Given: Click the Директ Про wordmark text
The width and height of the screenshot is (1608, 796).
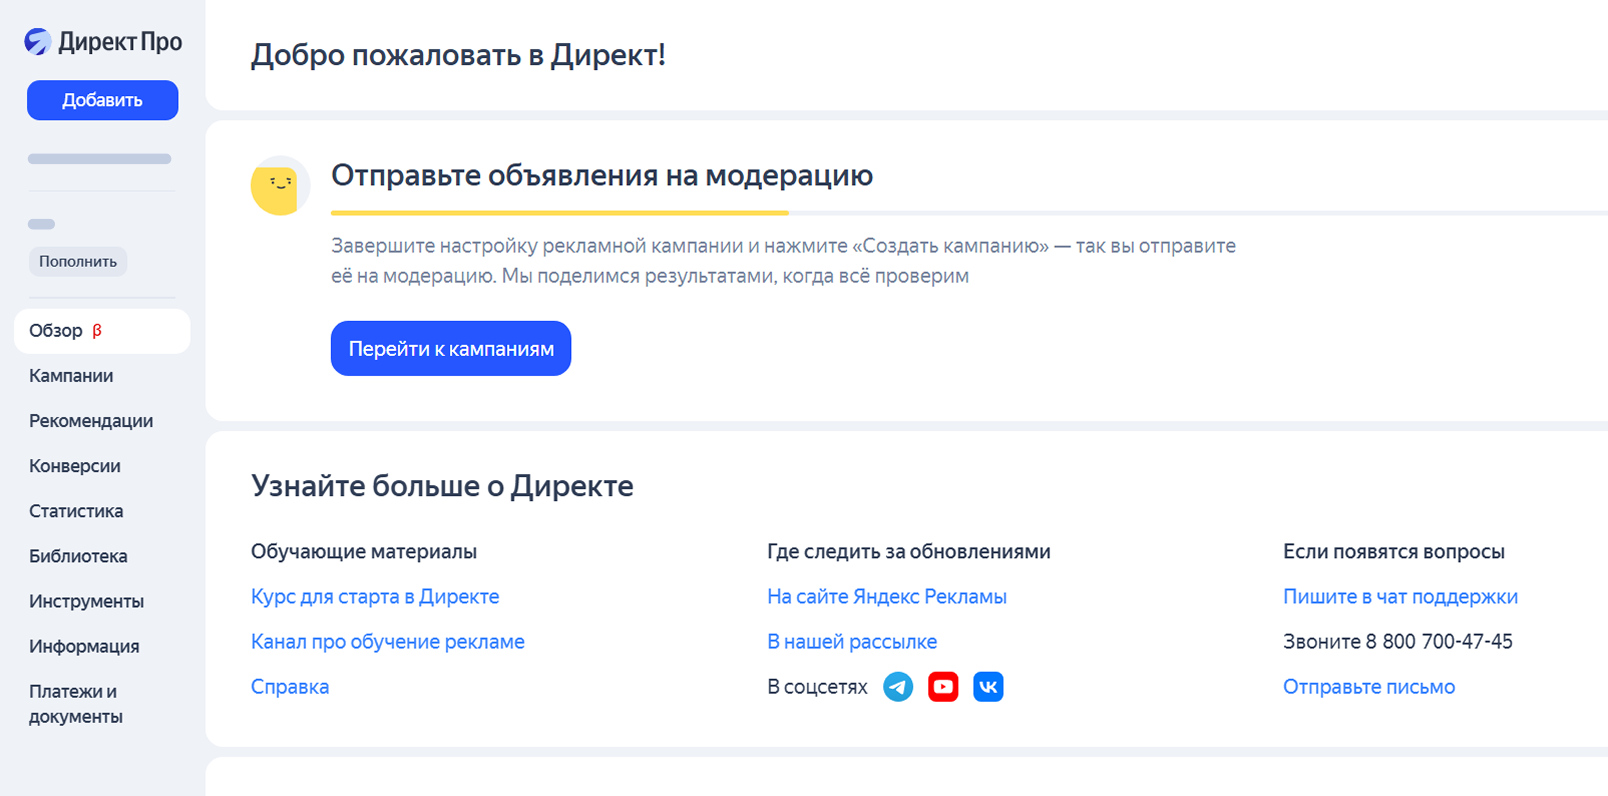Looking at the screenshot, I should (120, 42).
